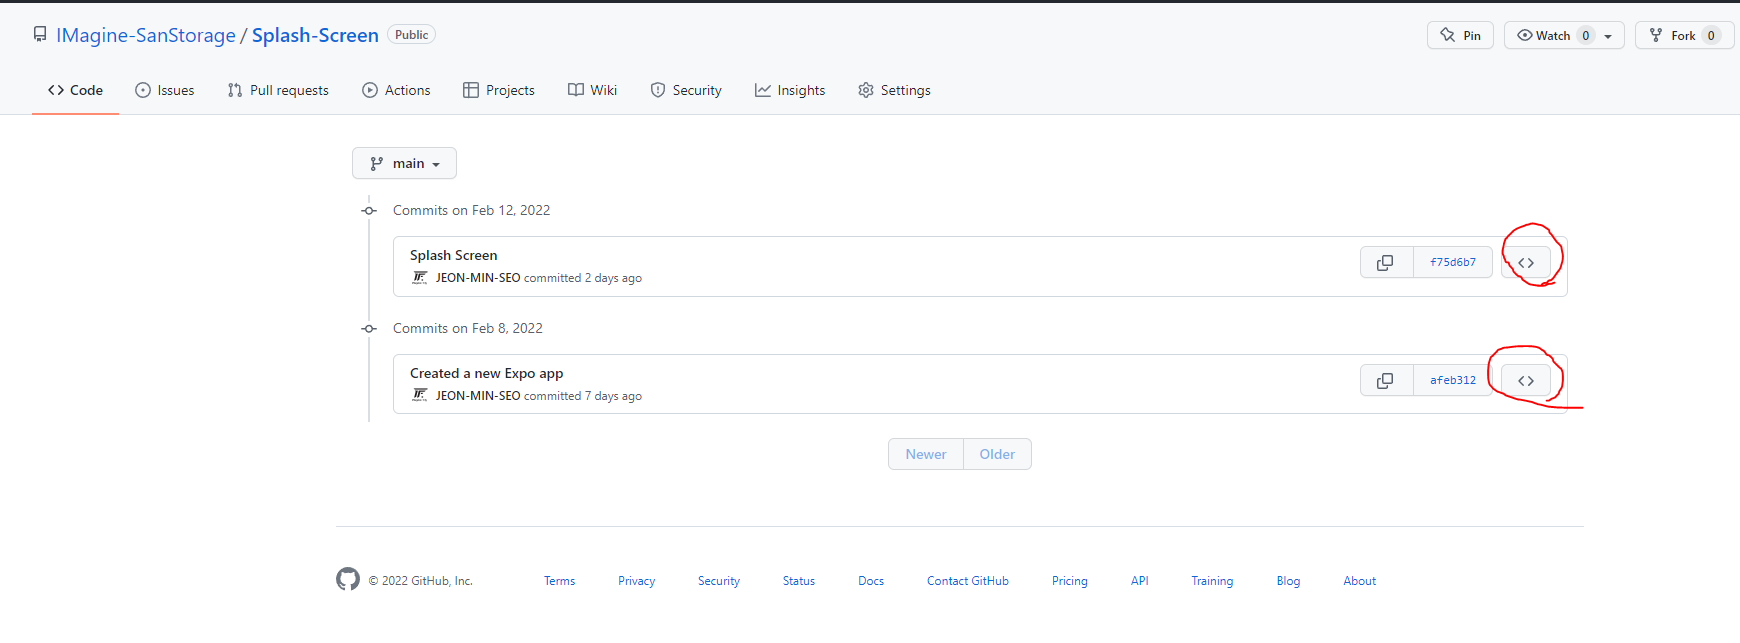This screenshot has width=1740, height=643.
Task: Open repository Settings tab
Action: point(894,90)
